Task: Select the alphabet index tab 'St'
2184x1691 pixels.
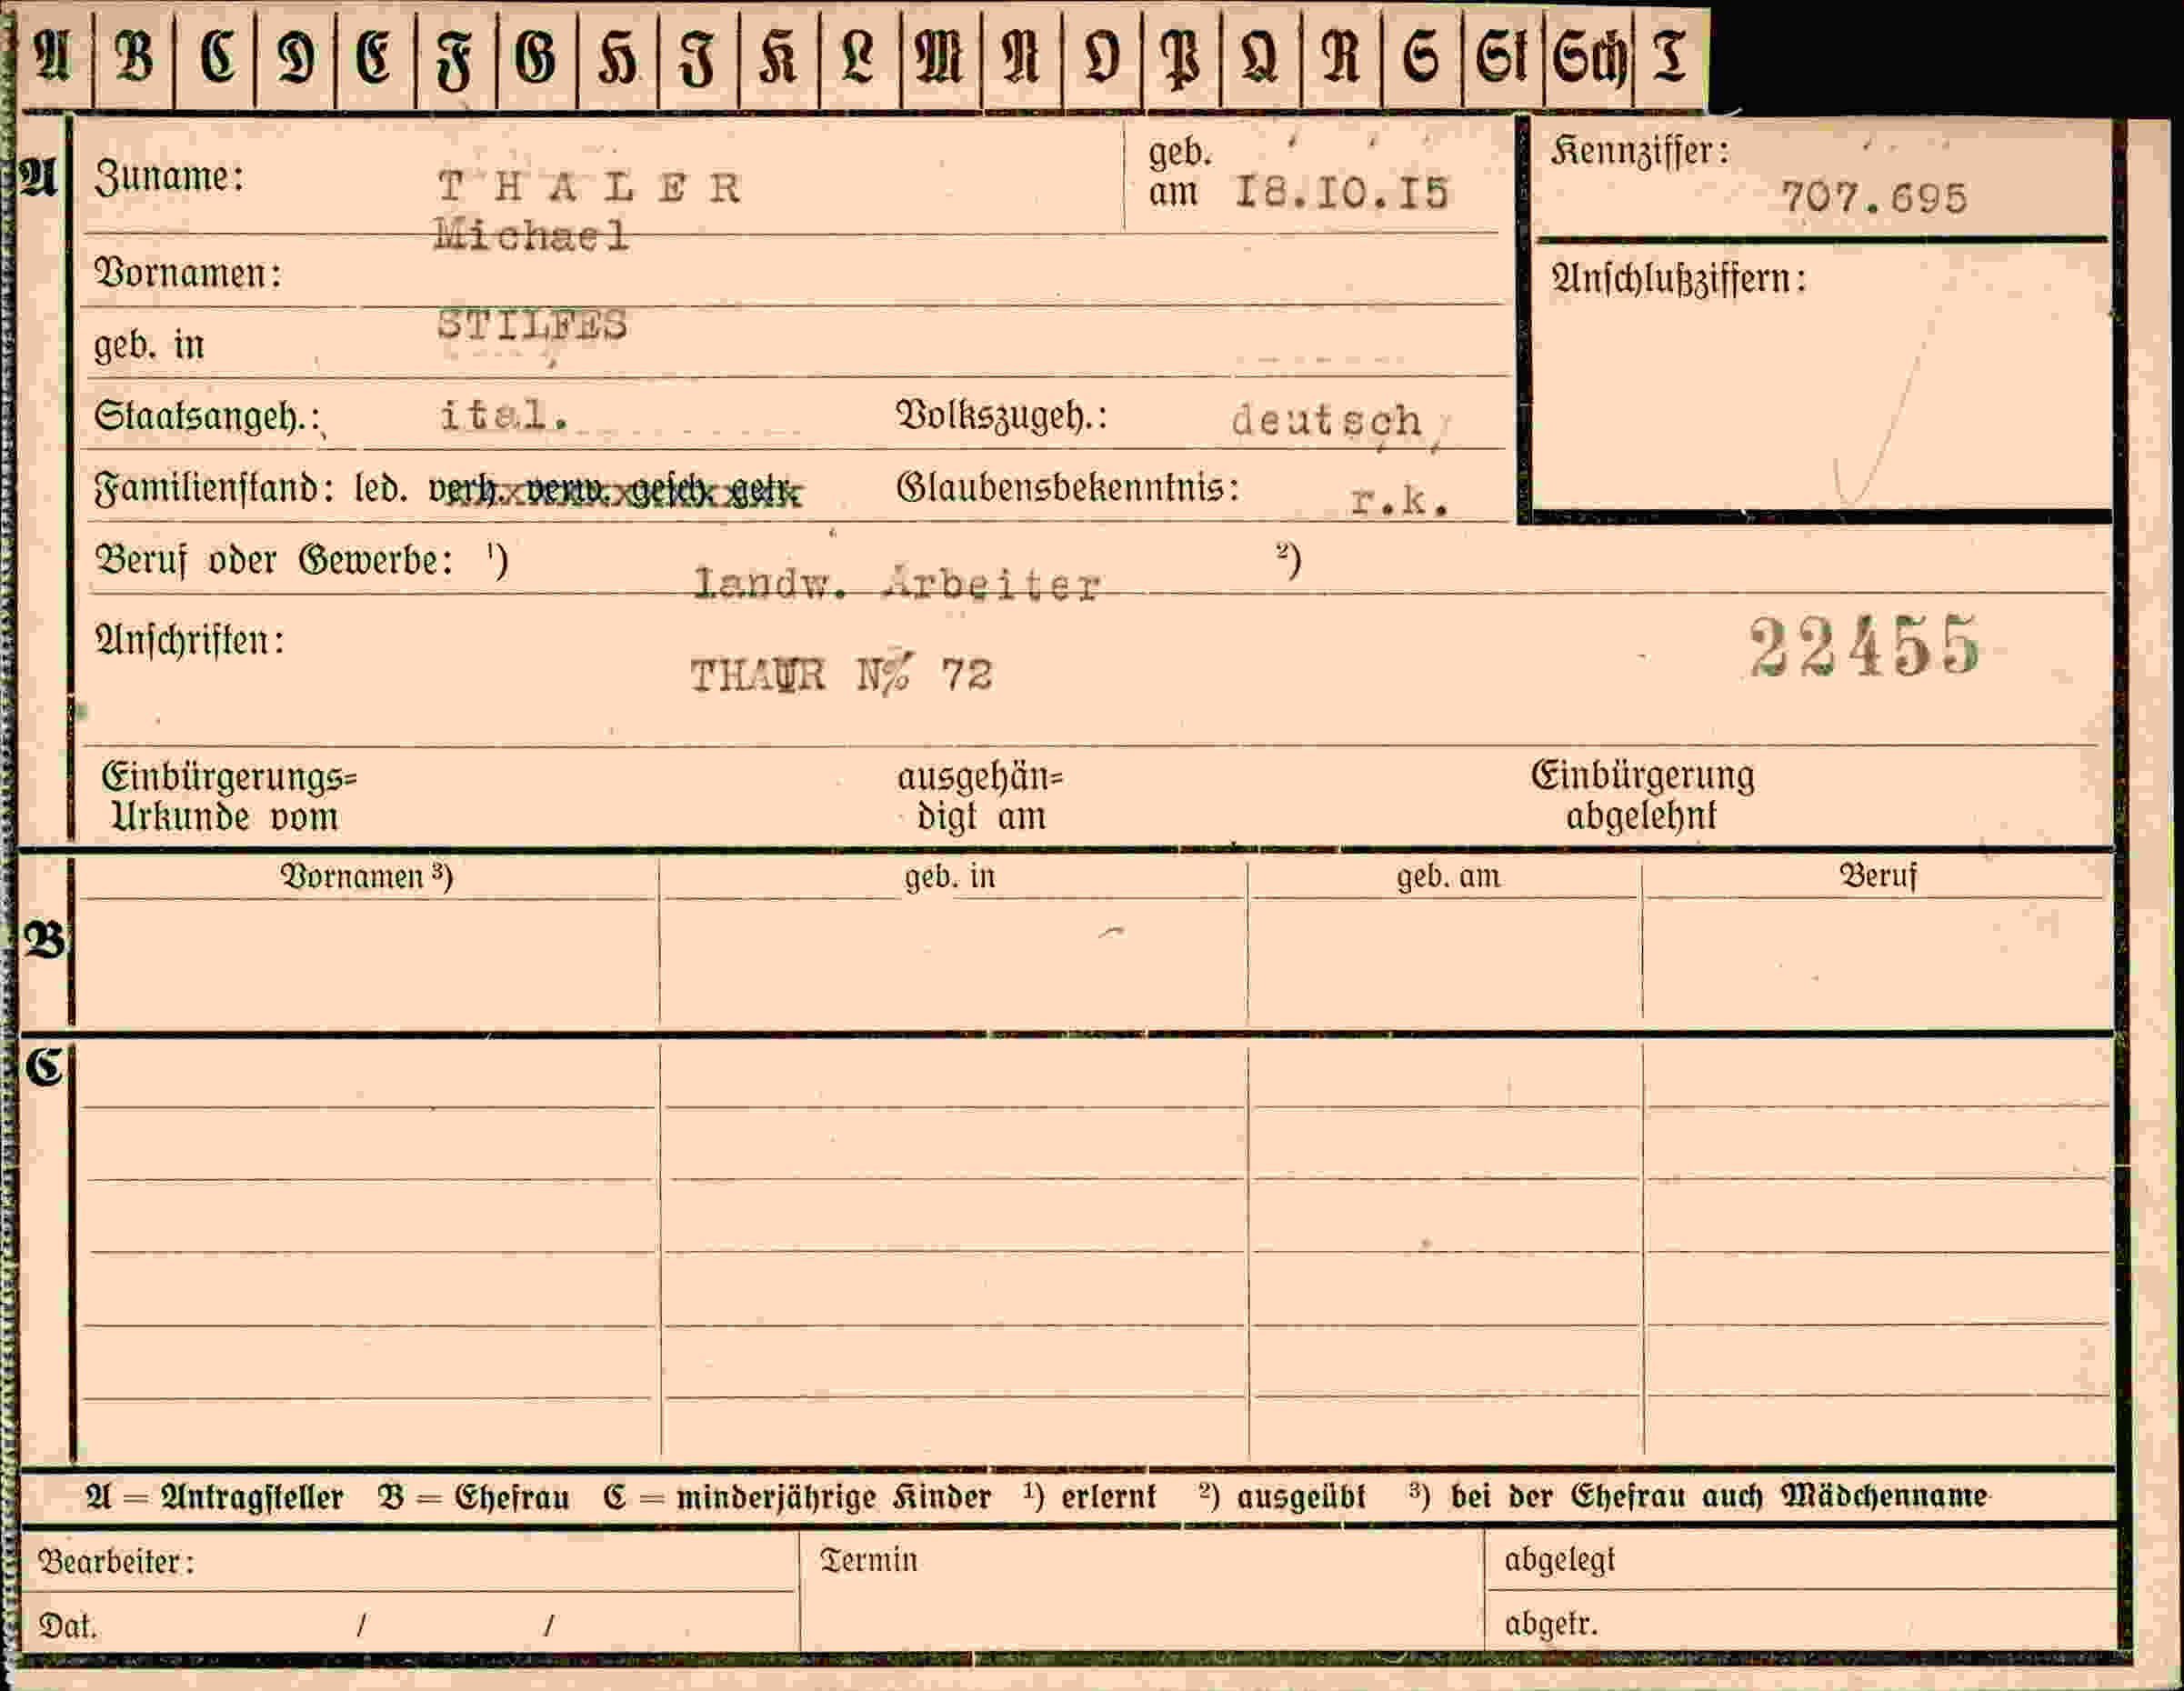Action: 1502,58
